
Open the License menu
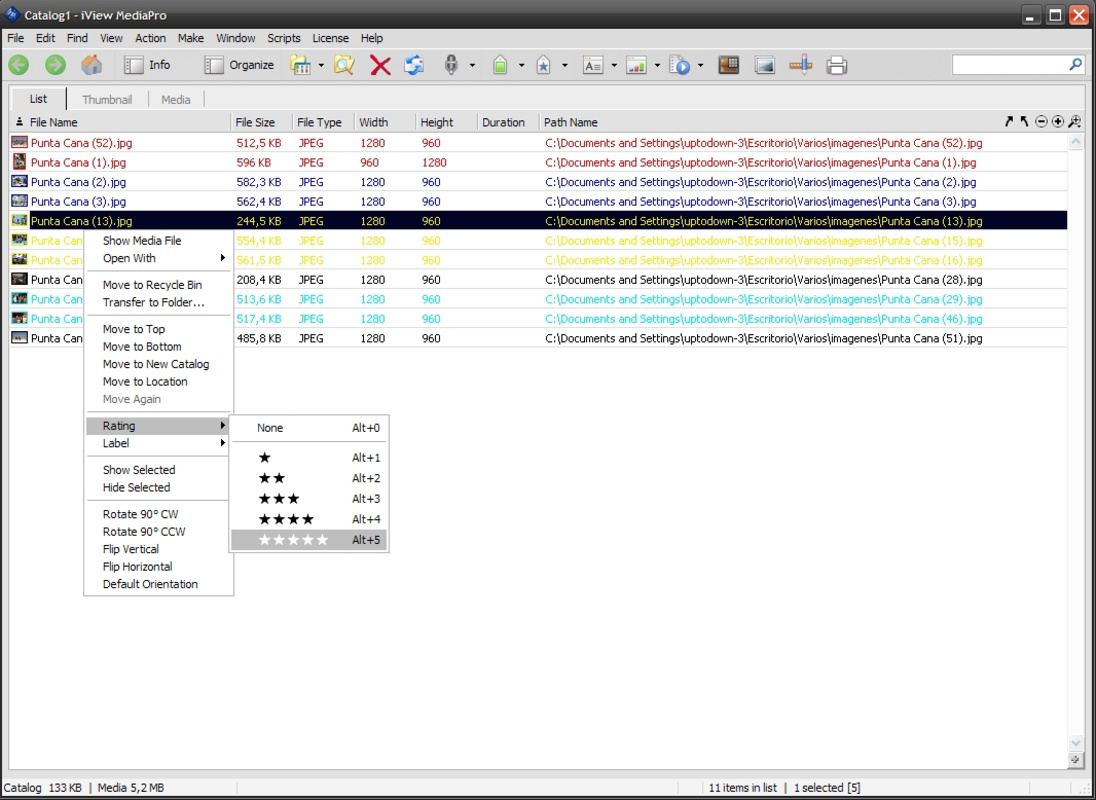330,38
